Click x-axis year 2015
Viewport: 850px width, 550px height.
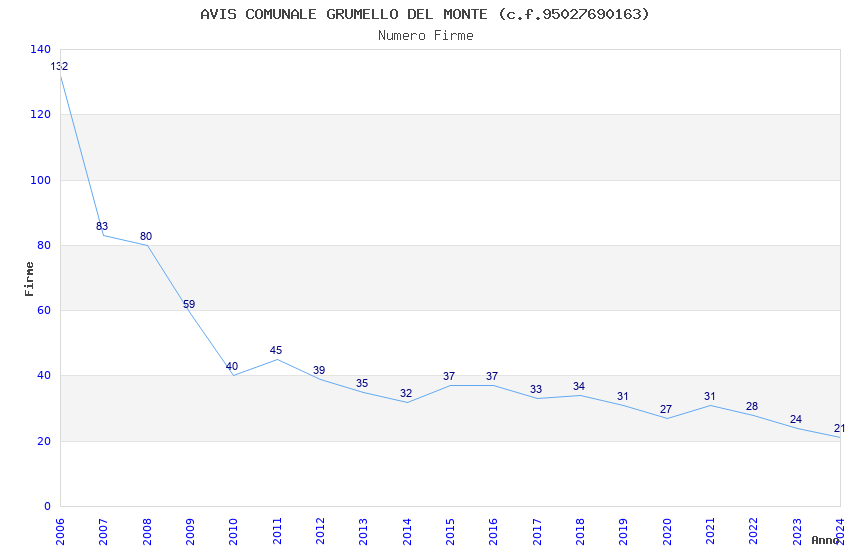click(x=450, y=531)
